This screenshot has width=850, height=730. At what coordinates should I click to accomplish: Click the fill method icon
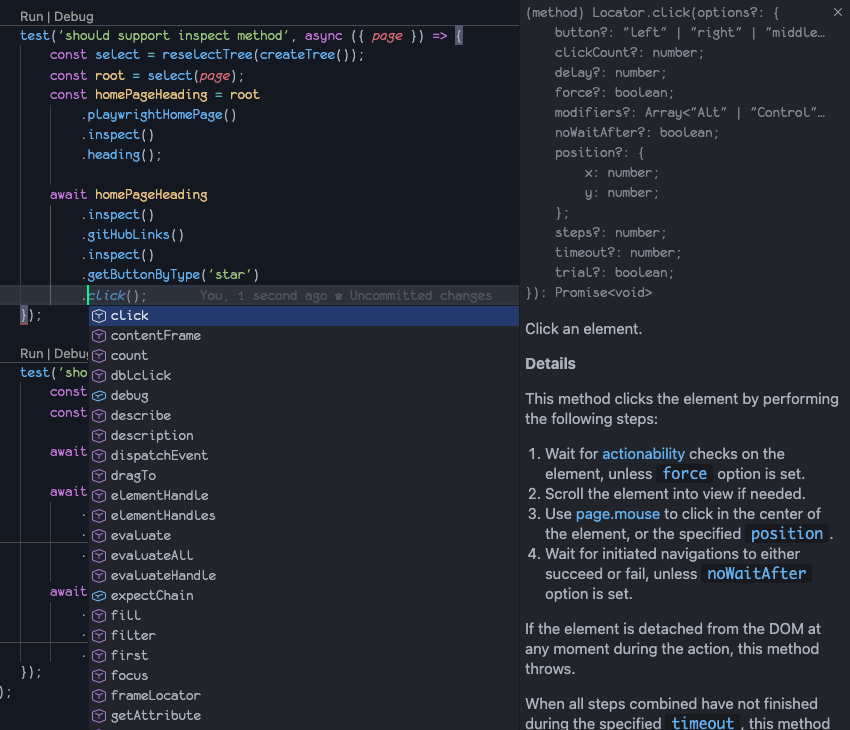tap(98, 615)
